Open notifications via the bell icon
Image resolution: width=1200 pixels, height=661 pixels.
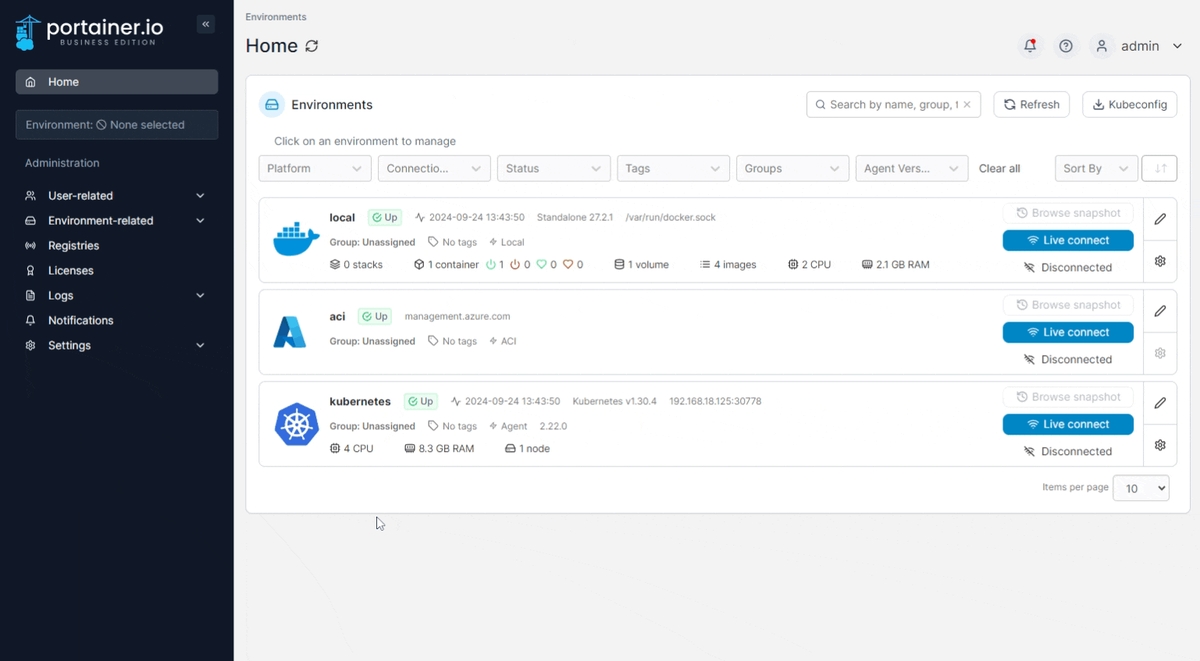click(x=1030, y=45)
